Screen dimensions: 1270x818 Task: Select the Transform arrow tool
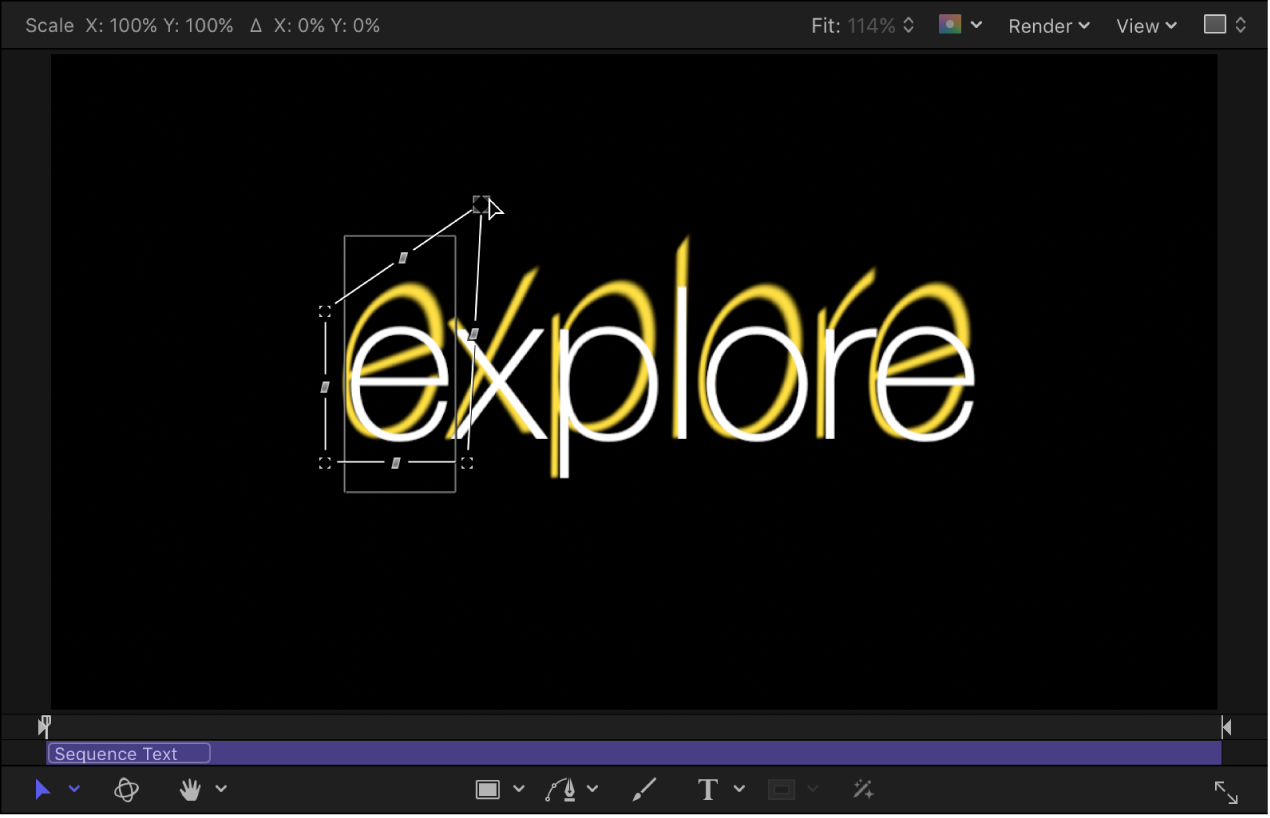(x=42, y=789)
